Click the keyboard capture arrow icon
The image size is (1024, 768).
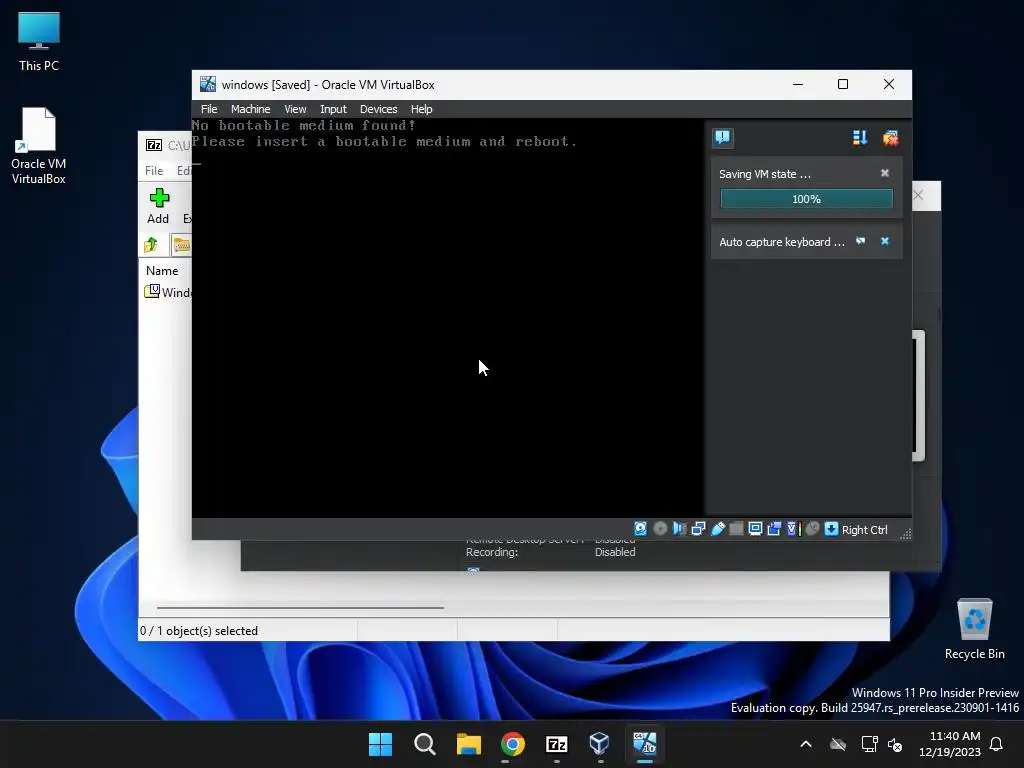tap(831, 529)
